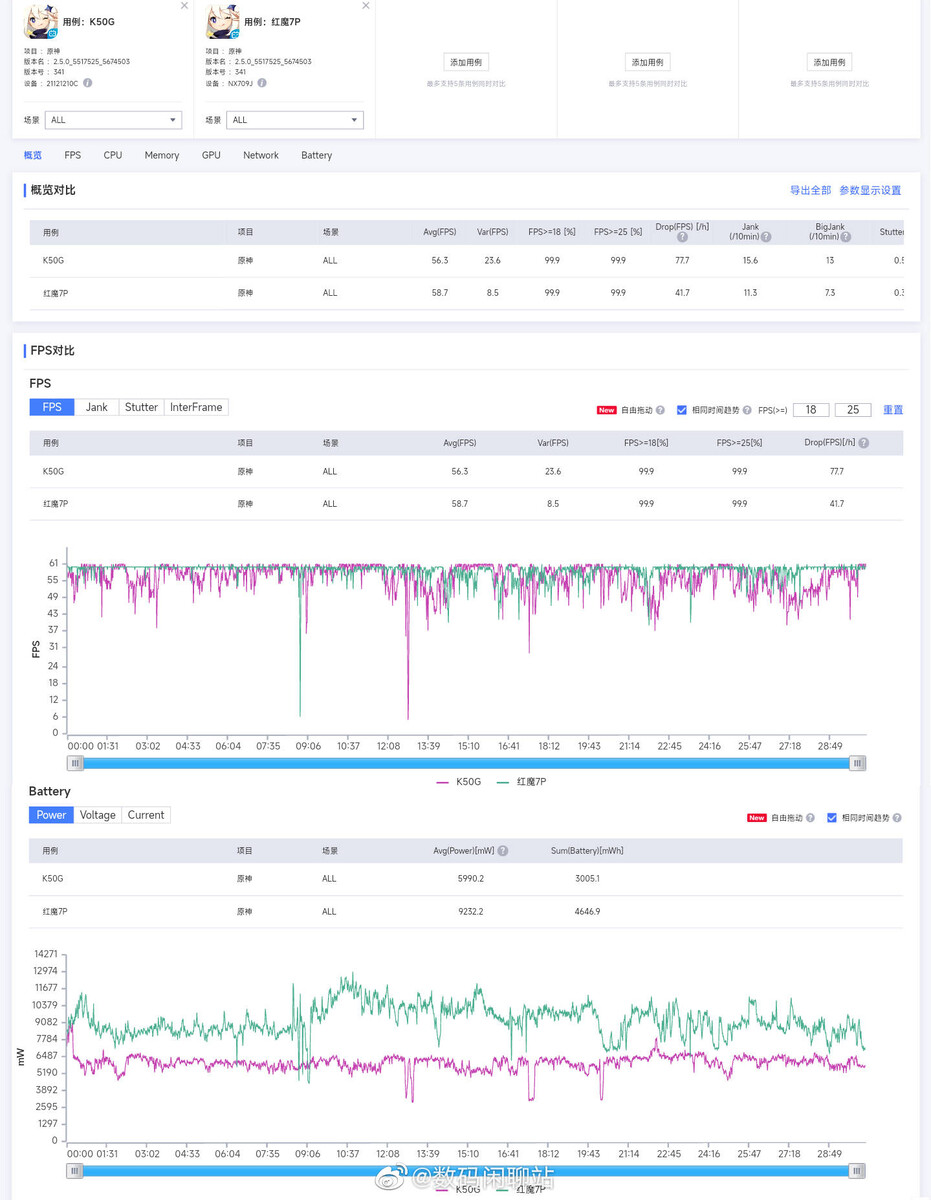The width and height of the screenshot is (931, 1200).
Task: Open the Battery tab in the top navigation
Action: click(317, 155)
